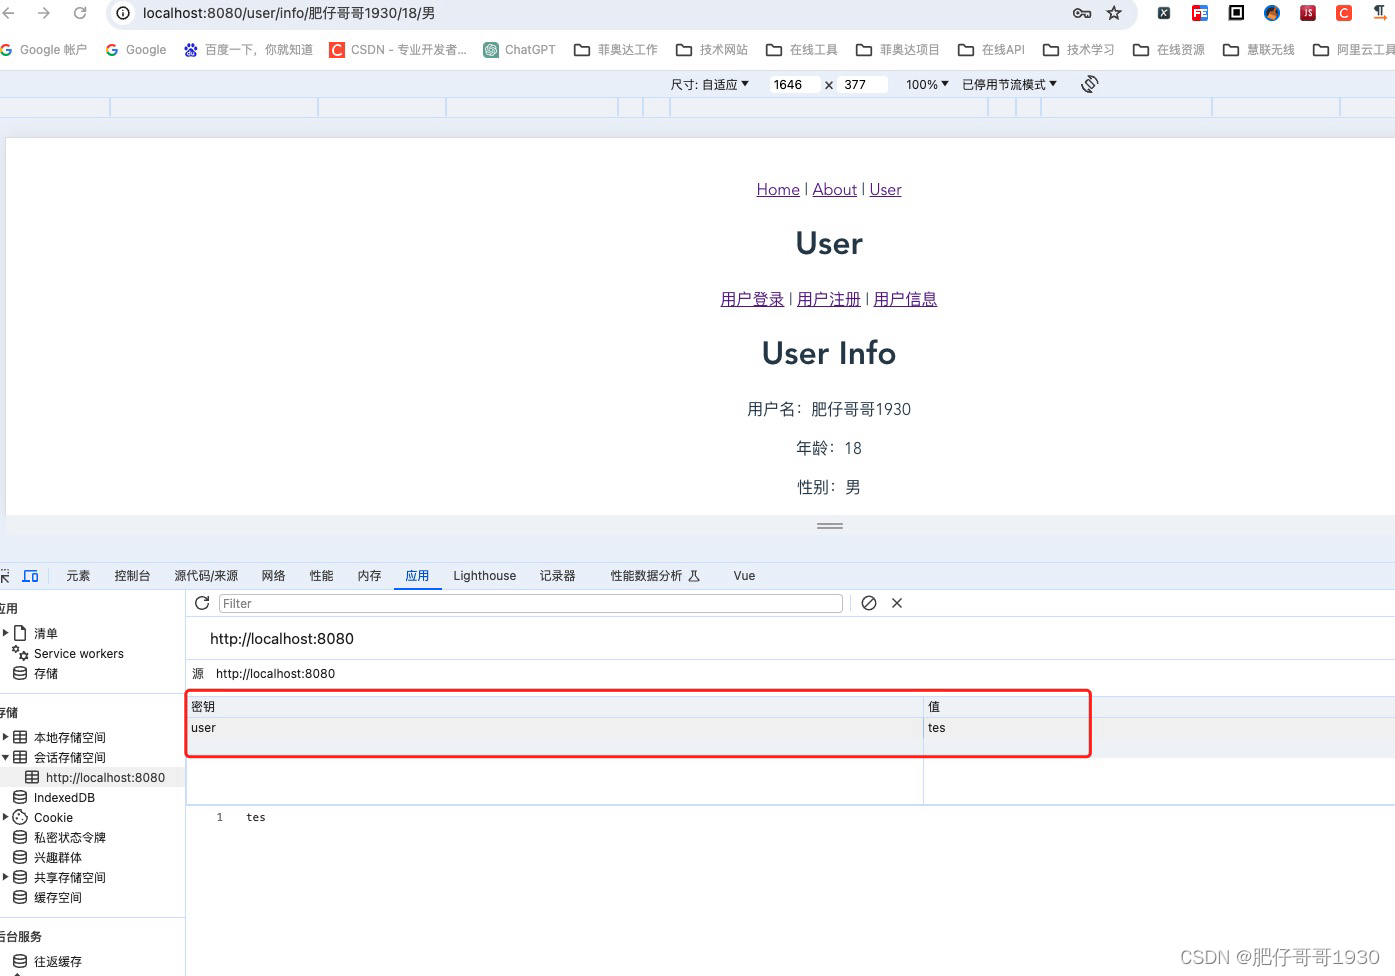Viewport: 1395px width, 976px height.
Task: Open the 百度一下 bookmark
Action: 248,49
